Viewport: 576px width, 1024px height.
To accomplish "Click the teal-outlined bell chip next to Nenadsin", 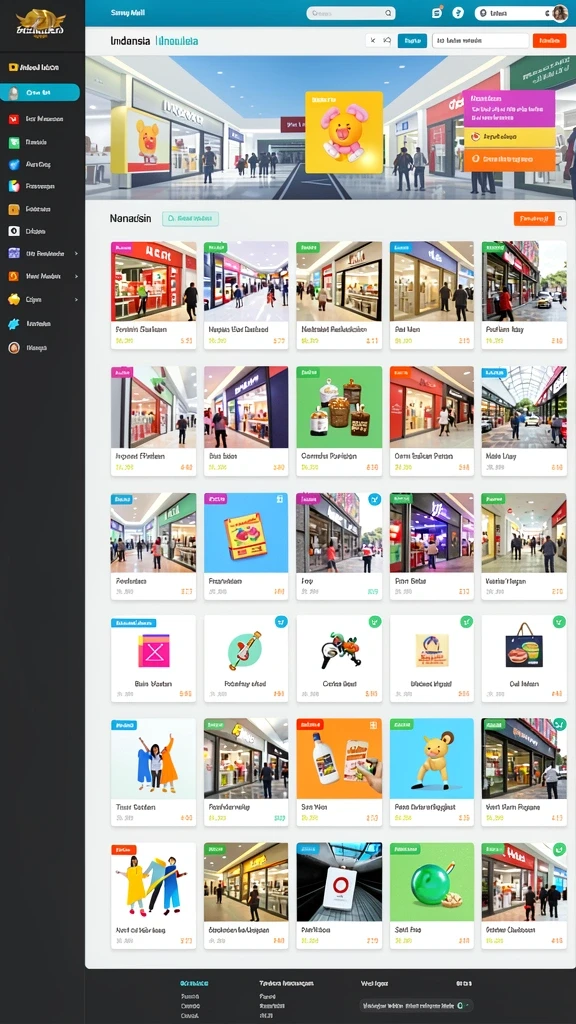I will point(190,219).
